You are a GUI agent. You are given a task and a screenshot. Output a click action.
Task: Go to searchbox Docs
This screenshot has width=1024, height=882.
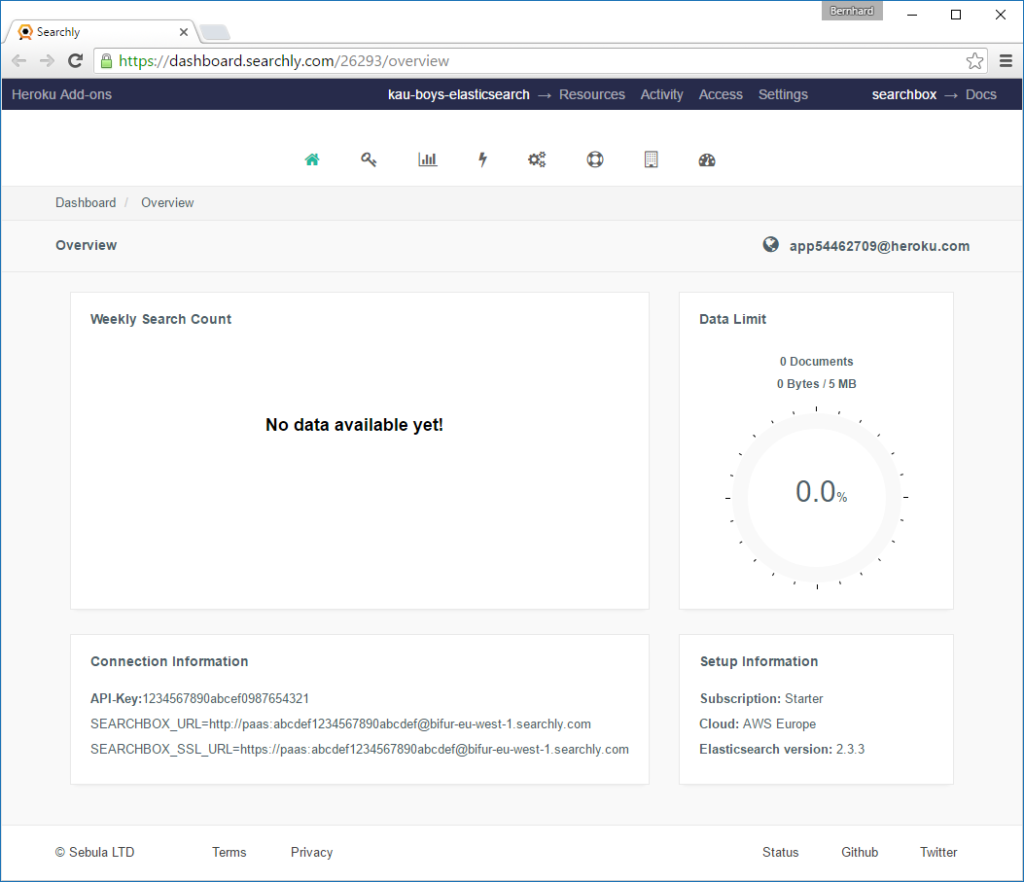[x=981, y=94]
